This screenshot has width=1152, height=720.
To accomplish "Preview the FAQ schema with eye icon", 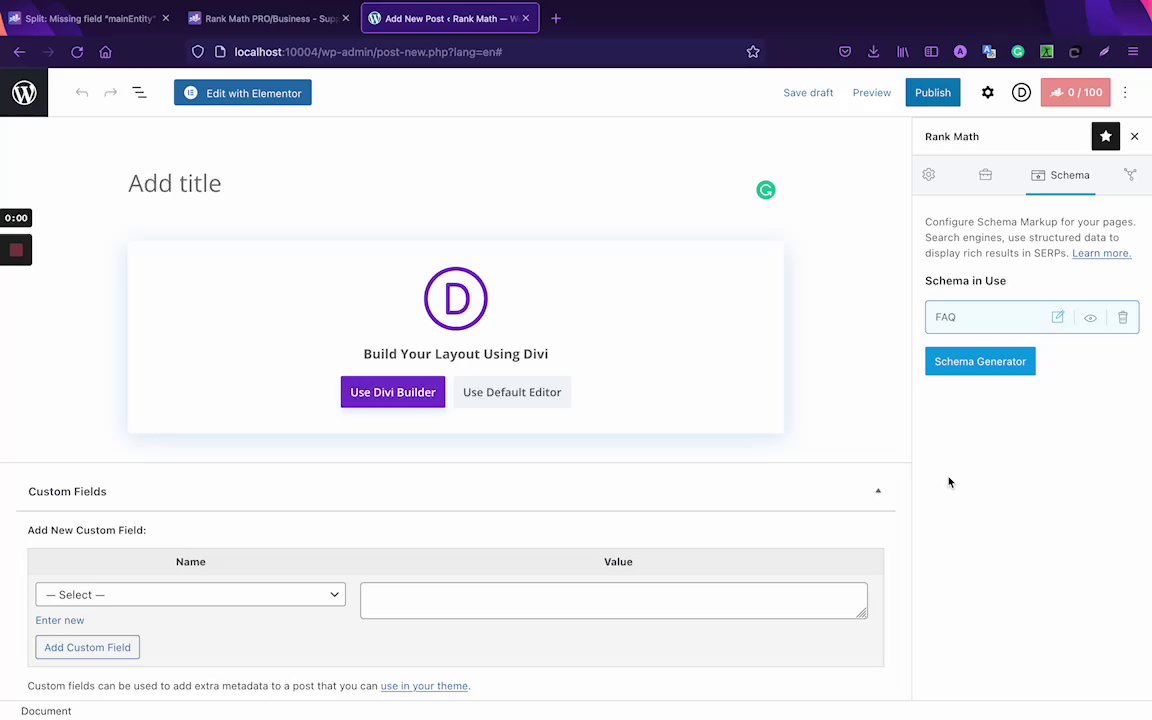I will coord(1090,317).
